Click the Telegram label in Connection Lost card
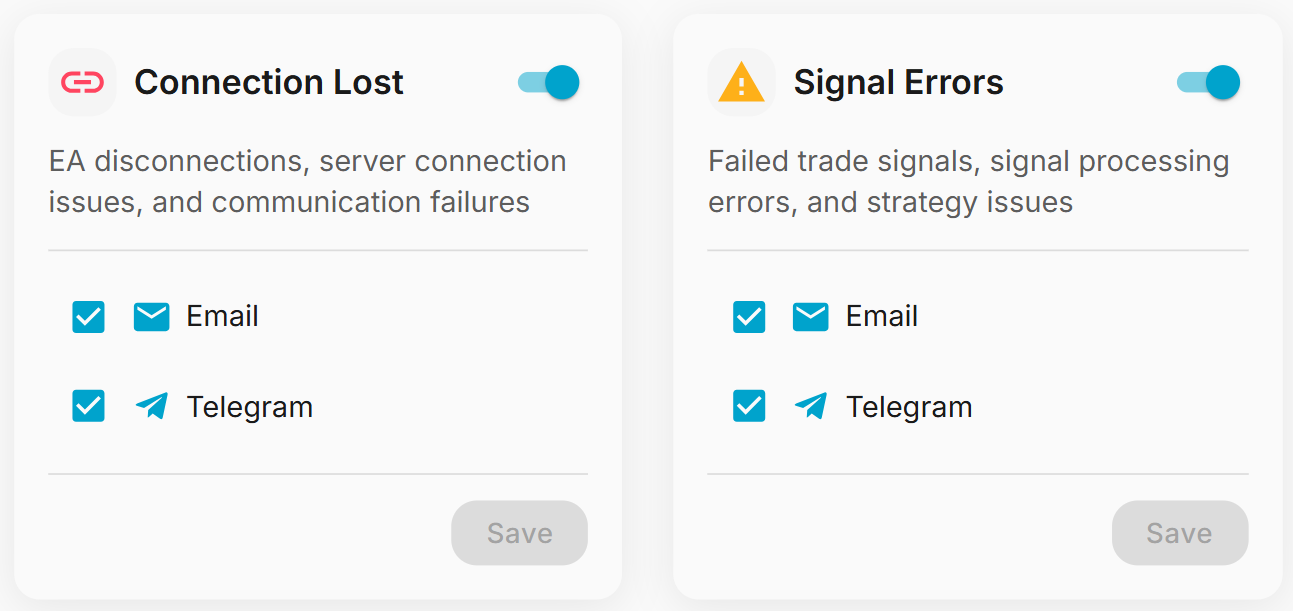Viewport: 1293px width, 611px height. 249,406
